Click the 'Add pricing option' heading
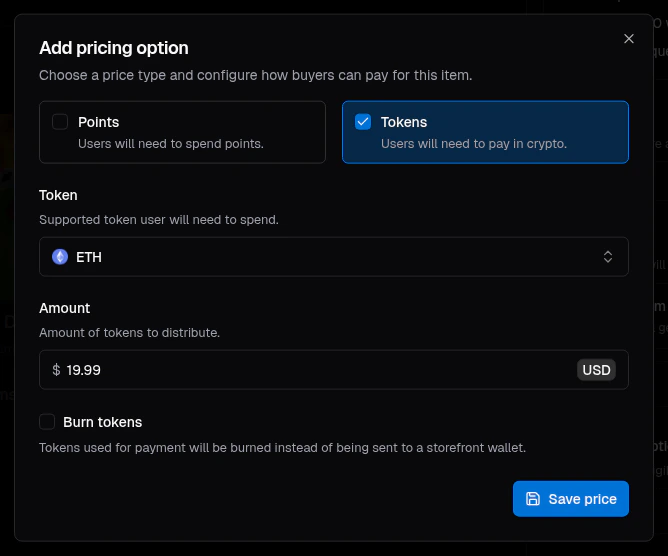This screenshot has height=556, width=668. coord(113,48)
